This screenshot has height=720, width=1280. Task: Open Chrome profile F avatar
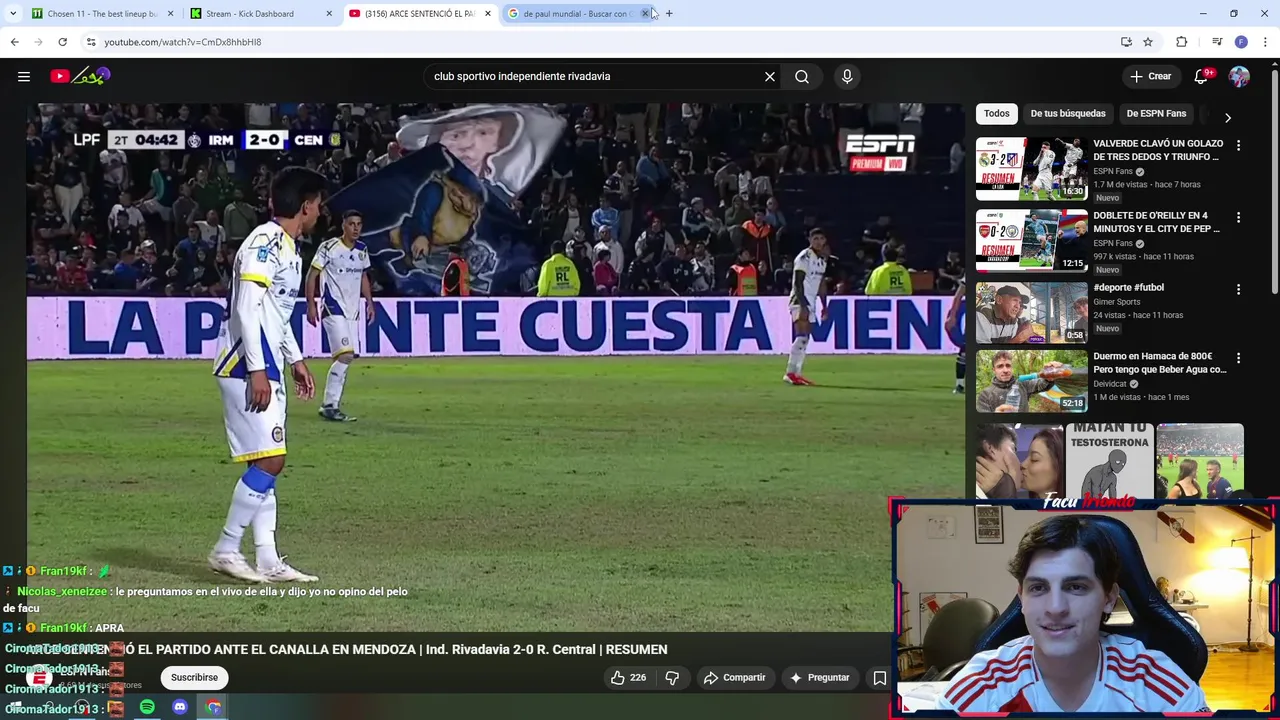click(x=1241, y=42)
